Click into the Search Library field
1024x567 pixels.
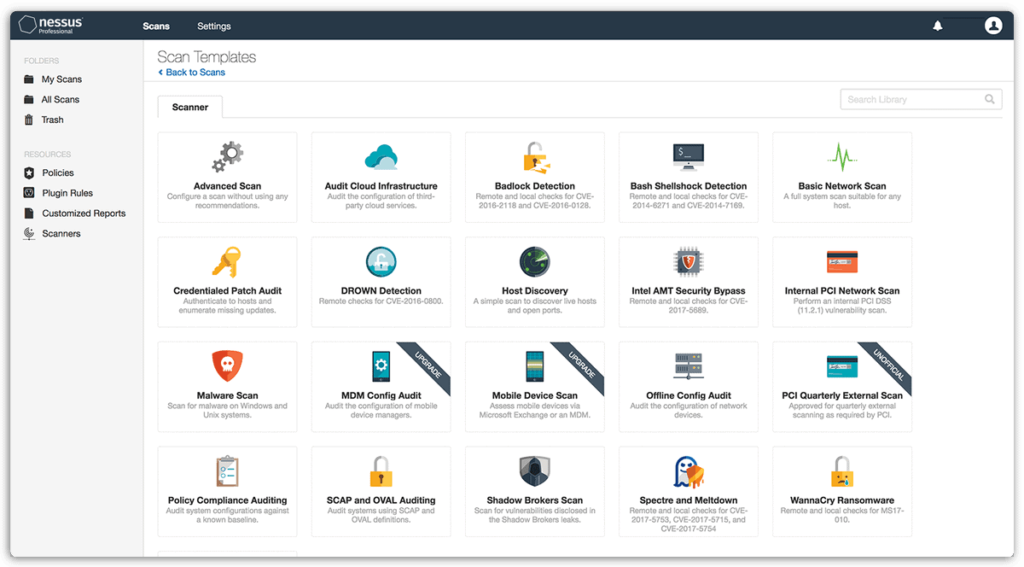[921, 99]
